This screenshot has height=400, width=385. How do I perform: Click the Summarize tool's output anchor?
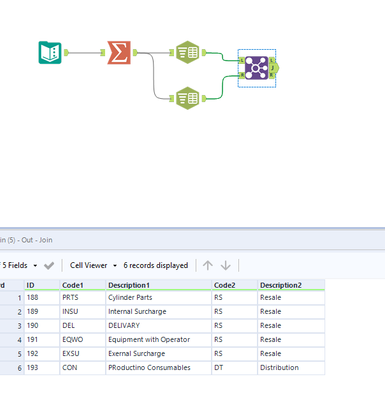coord(135,52)
